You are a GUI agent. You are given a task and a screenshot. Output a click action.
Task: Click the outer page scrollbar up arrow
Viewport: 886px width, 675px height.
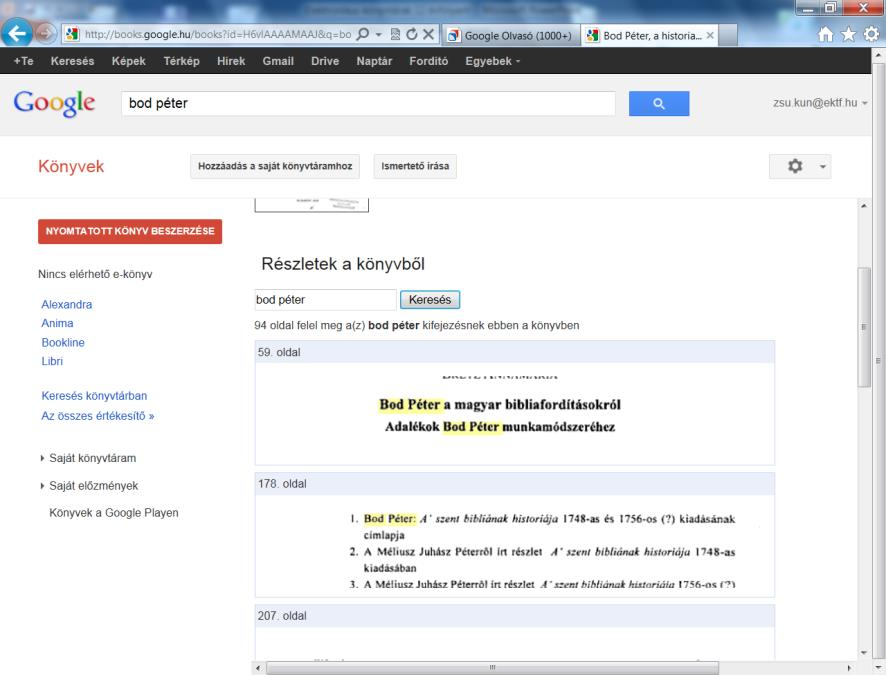(879, 55)
